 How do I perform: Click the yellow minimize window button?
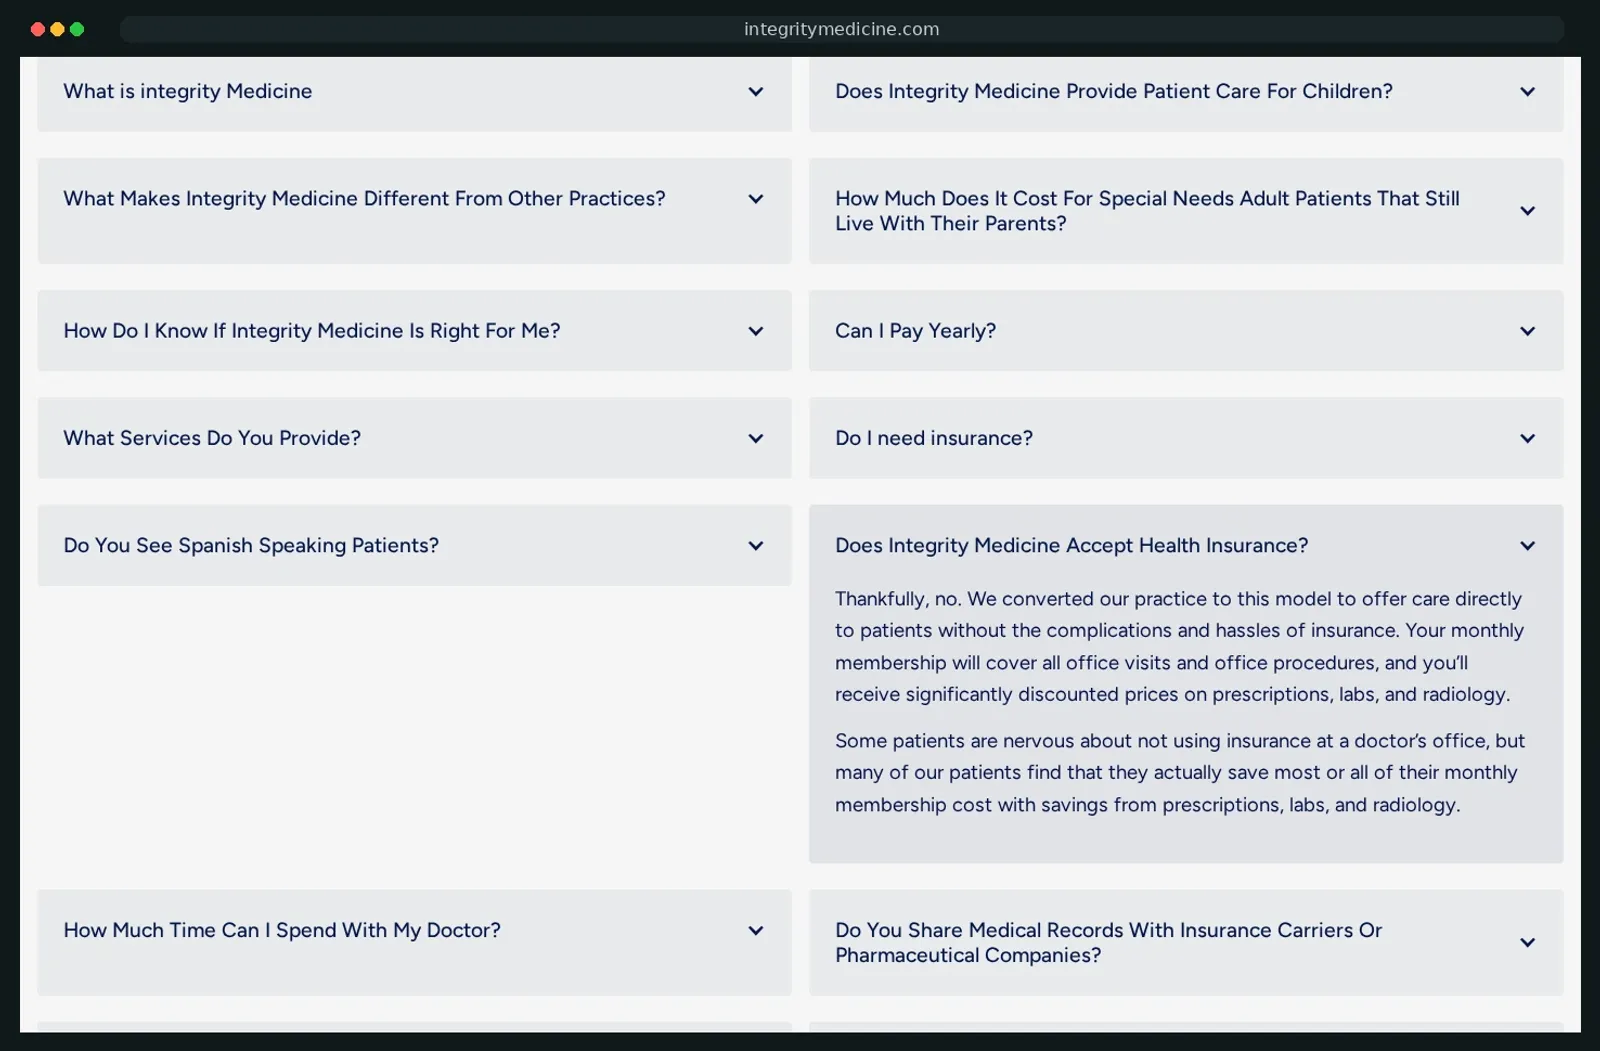coord(57,29)
